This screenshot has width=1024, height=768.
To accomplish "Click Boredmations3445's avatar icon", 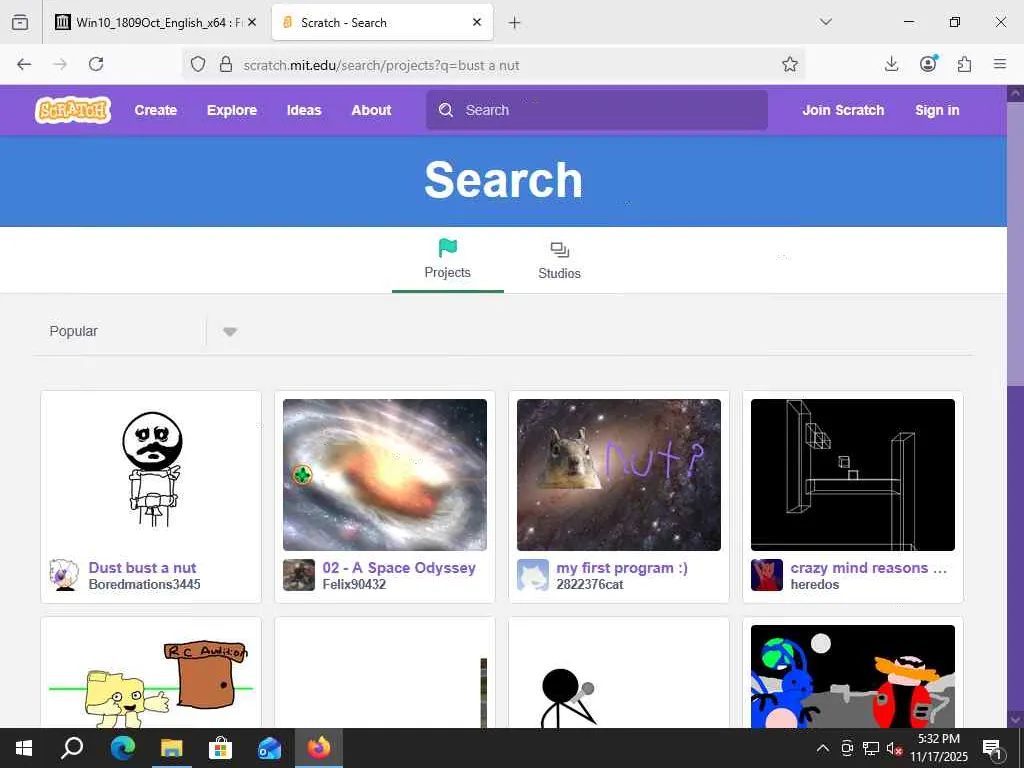I will click(65, 575).
